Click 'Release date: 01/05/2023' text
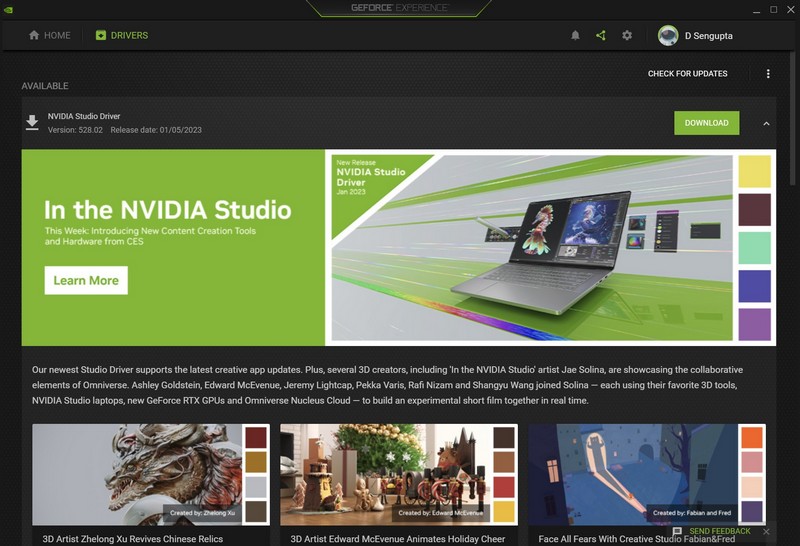This screenshot has height=546, width=800. coord(156,130)
